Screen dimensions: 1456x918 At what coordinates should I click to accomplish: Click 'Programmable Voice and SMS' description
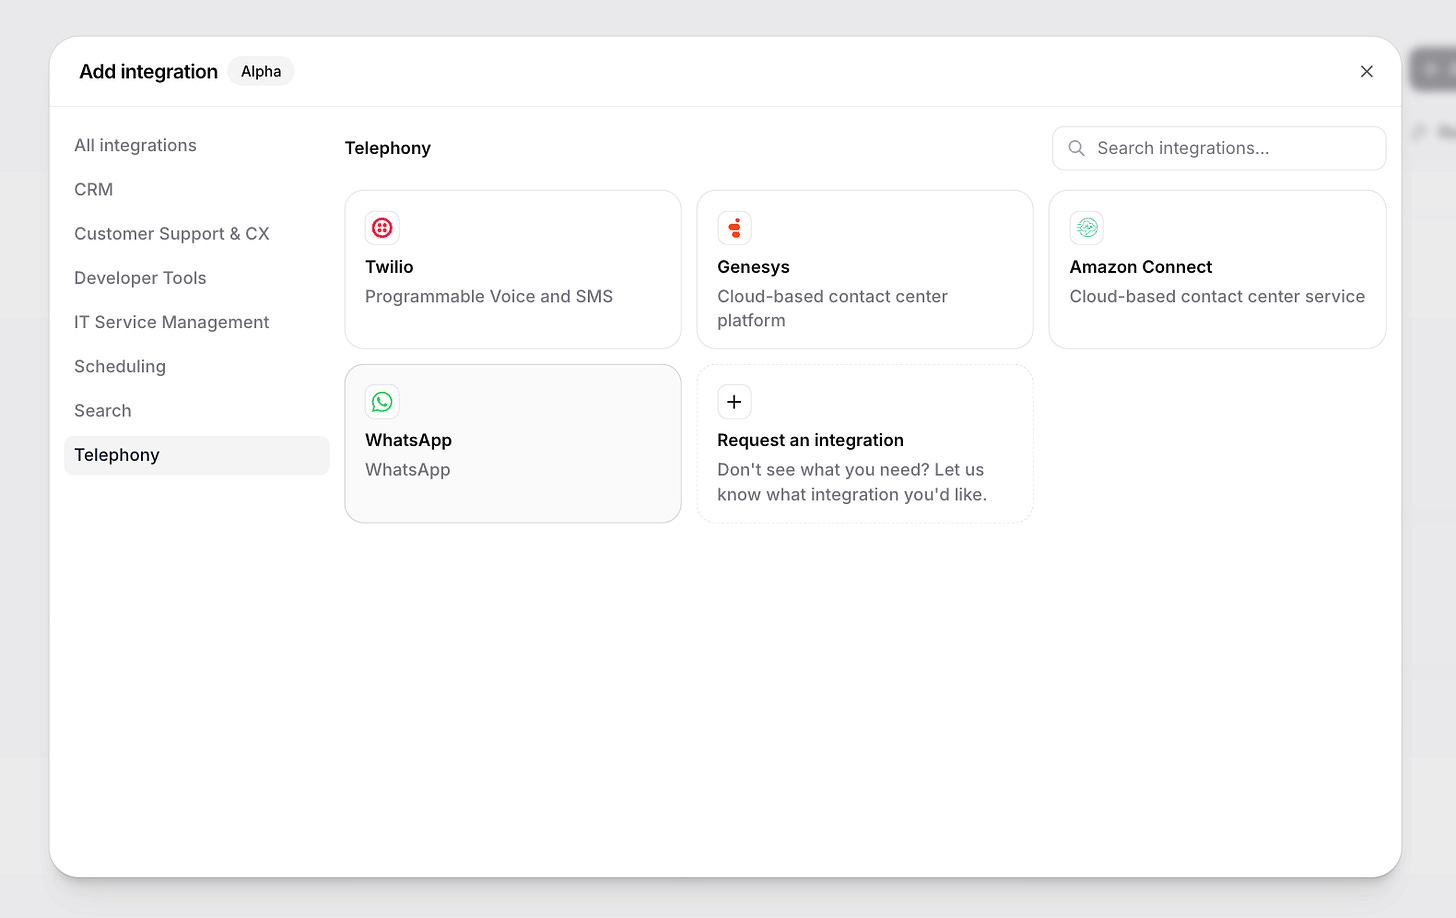coord(489,297)
